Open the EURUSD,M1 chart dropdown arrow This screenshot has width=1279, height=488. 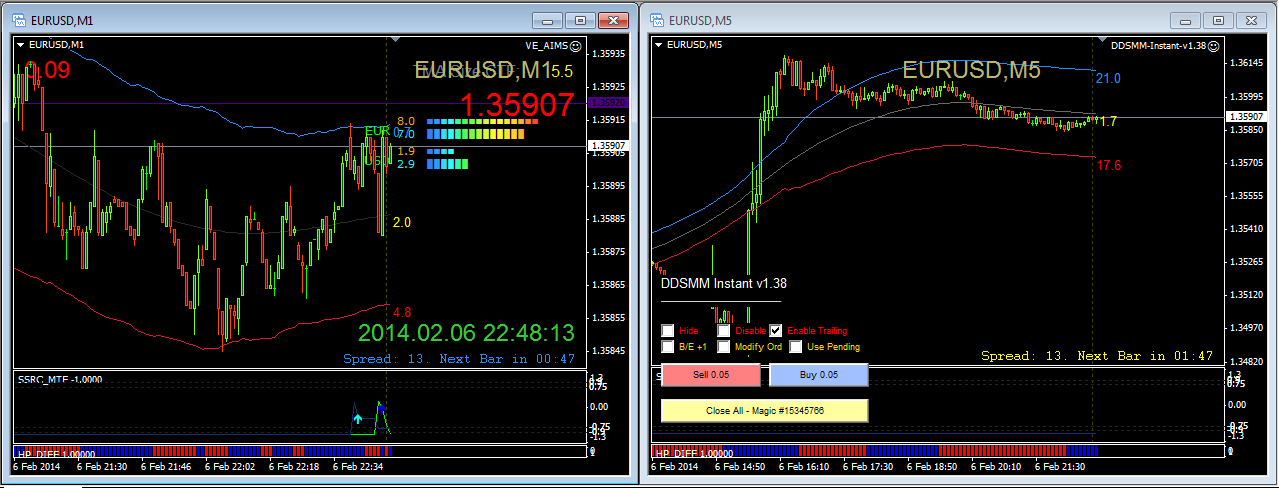(21, 45)
